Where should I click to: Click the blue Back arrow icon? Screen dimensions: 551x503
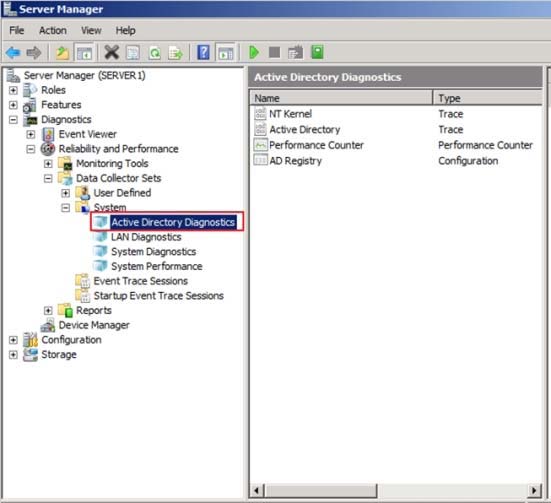[13, 53]
